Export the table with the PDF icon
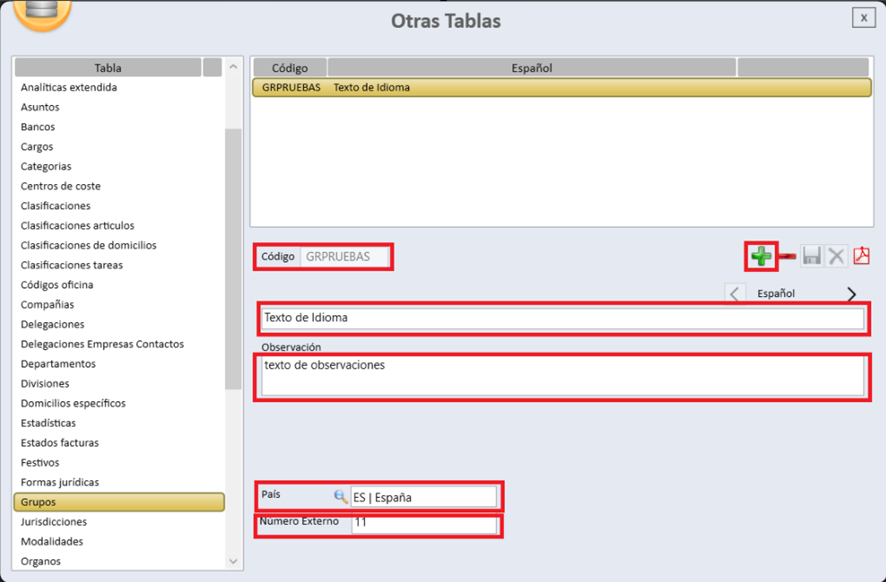Screen dimensions: 886x582 point(861,257)
